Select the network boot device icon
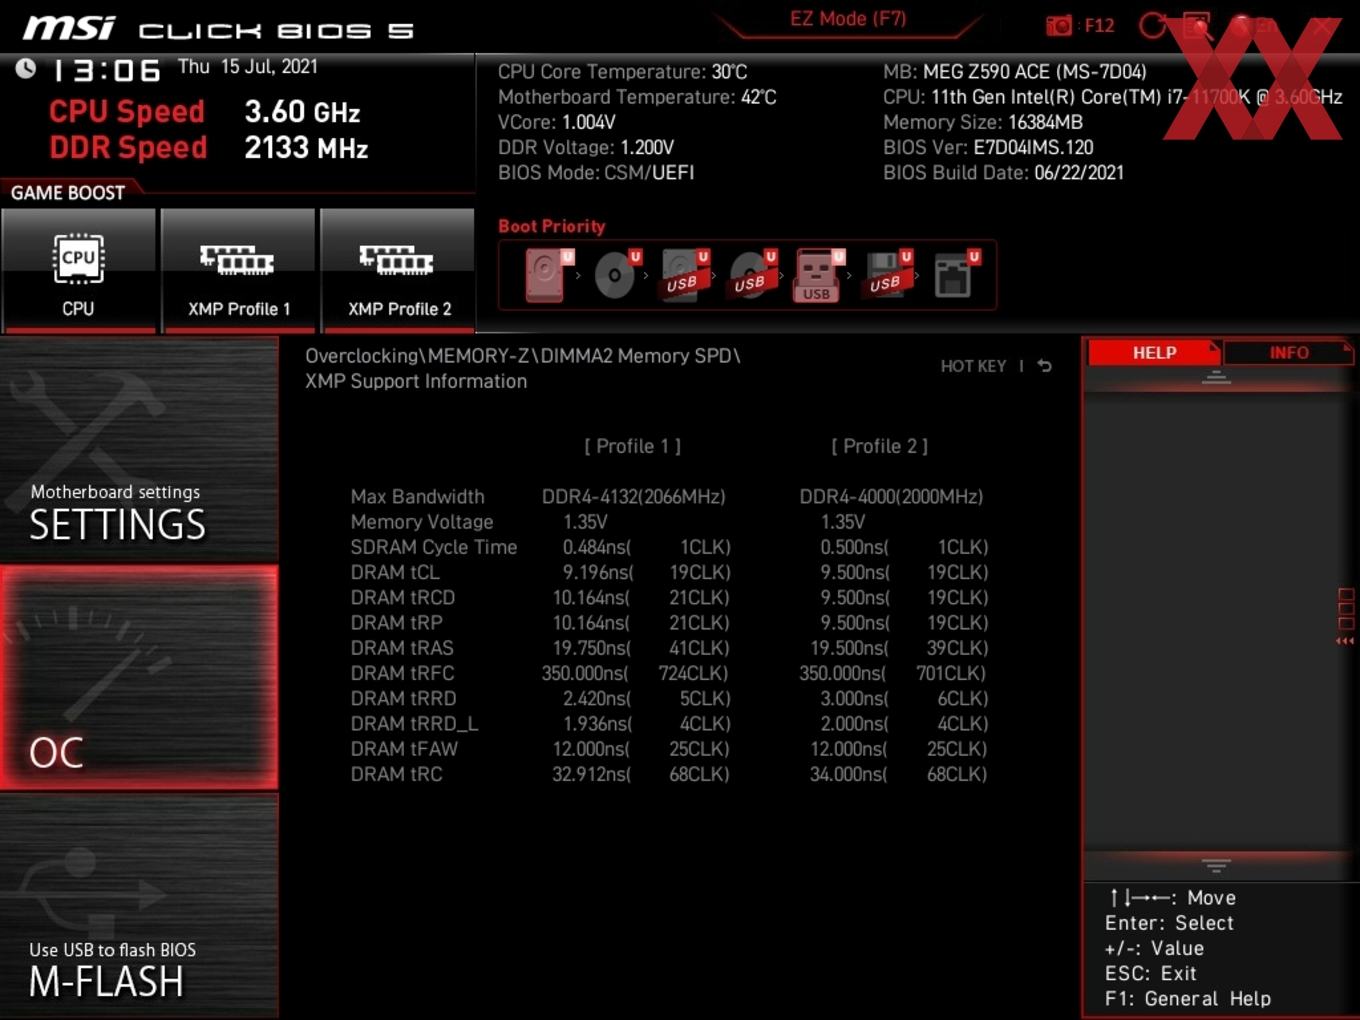The height and width of the screenshot is (1020, 1360). pos(956,275)
